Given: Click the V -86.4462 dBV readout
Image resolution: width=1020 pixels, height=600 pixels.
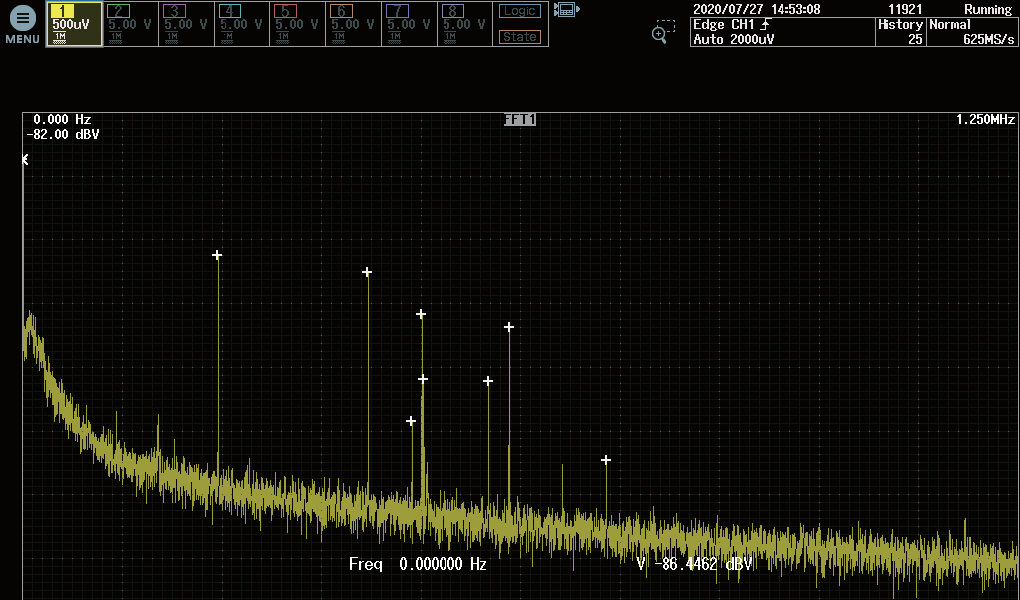Looking at the screenshot, I should 694,564.
